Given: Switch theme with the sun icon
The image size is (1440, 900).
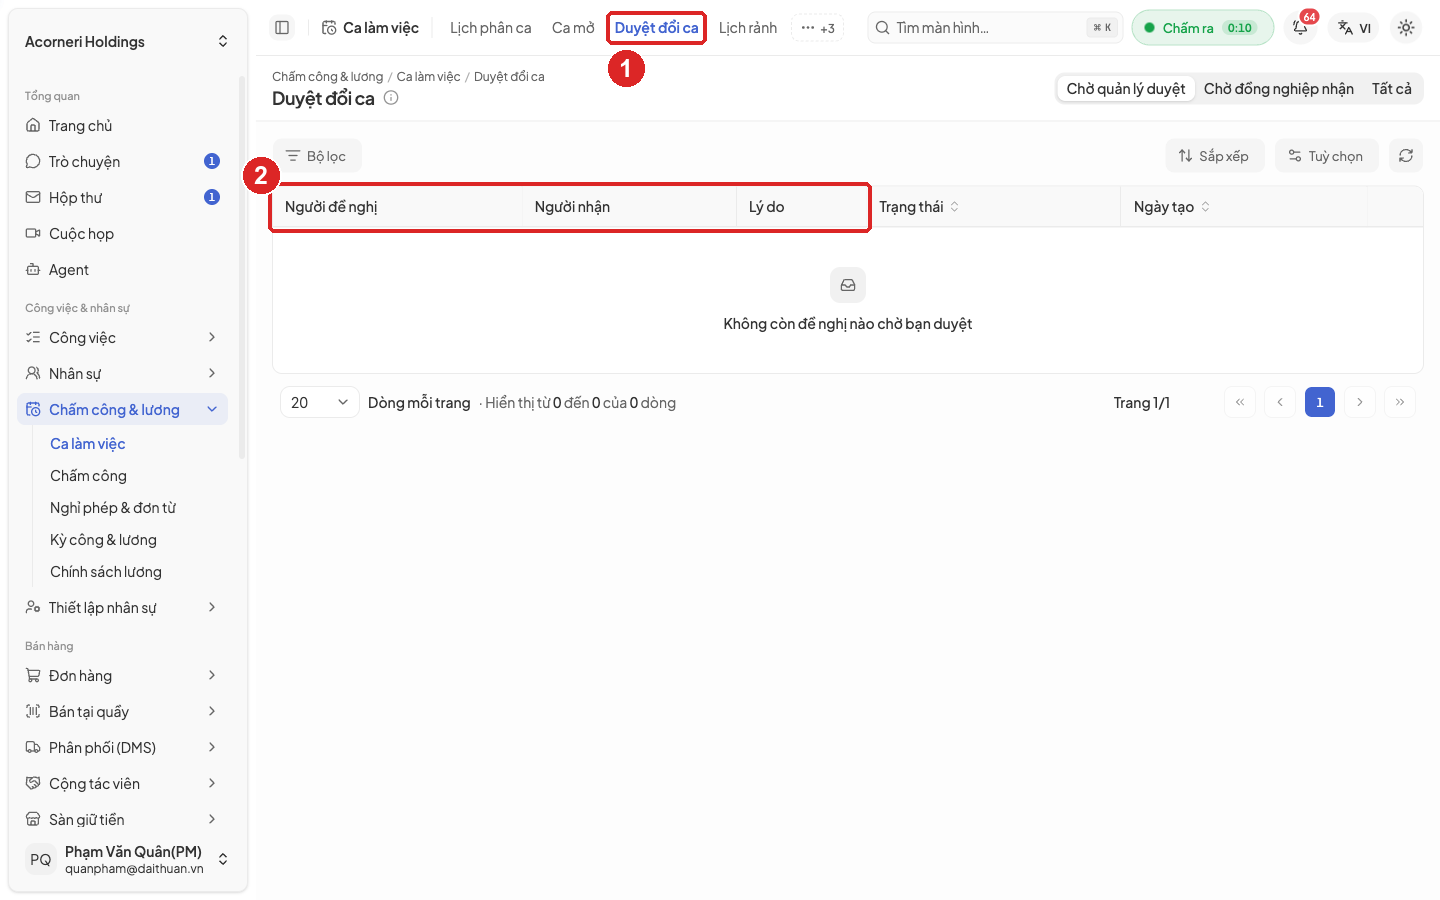Looking at the screenshot, I should [x=1406, y=28].
